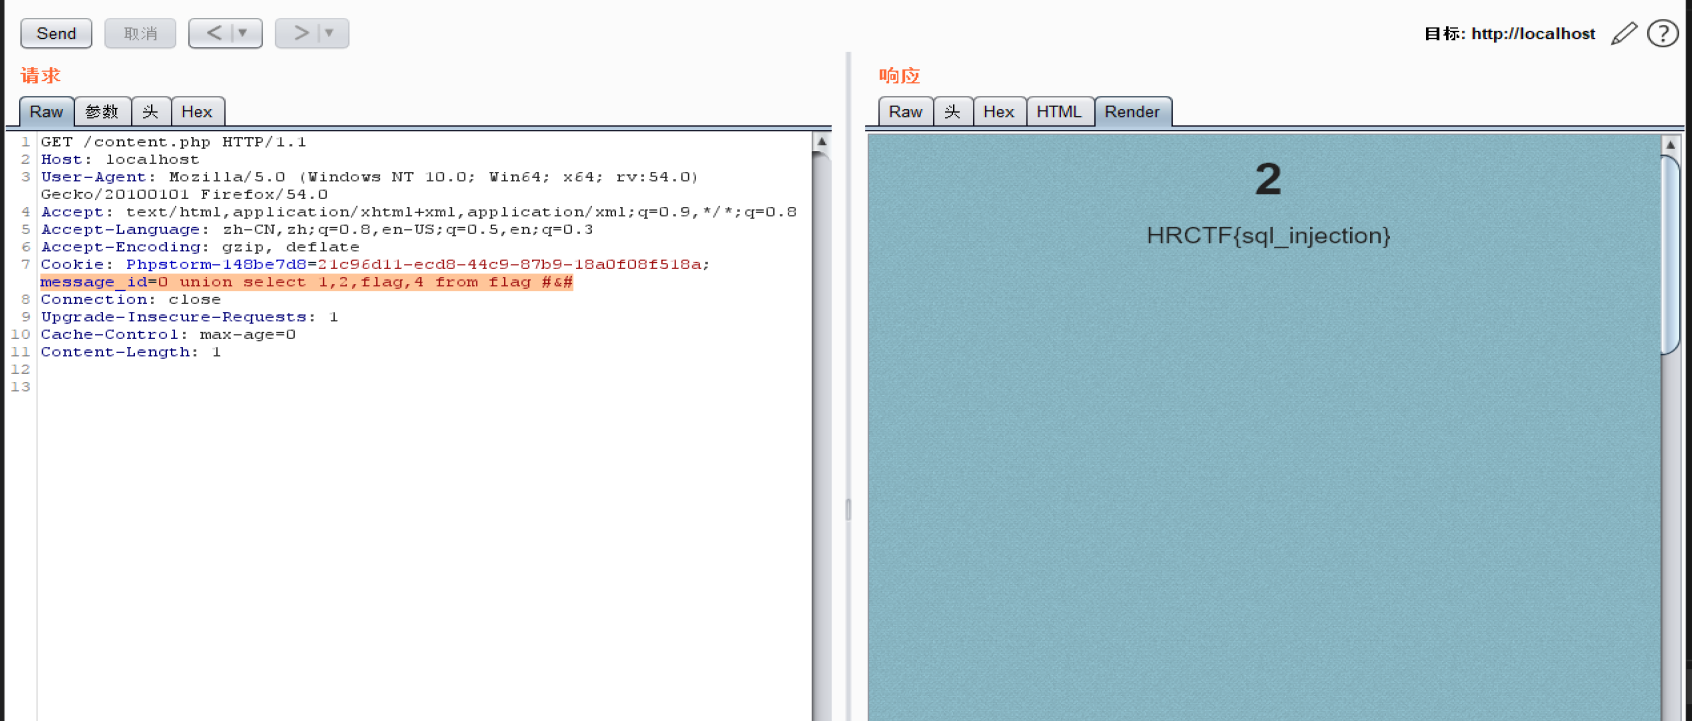Open the forward history dropdown arrow
The height and width of the screenshot is (721, 1692).
(x=331, y=33)
